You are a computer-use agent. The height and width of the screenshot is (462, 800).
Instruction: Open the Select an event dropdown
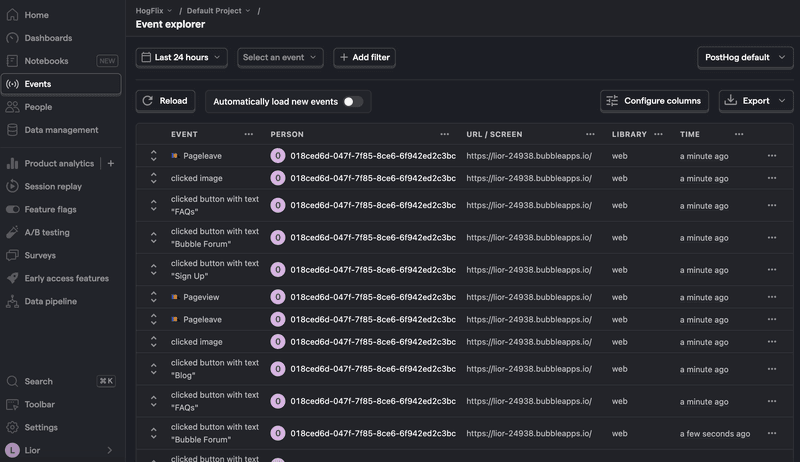point(280,57)
